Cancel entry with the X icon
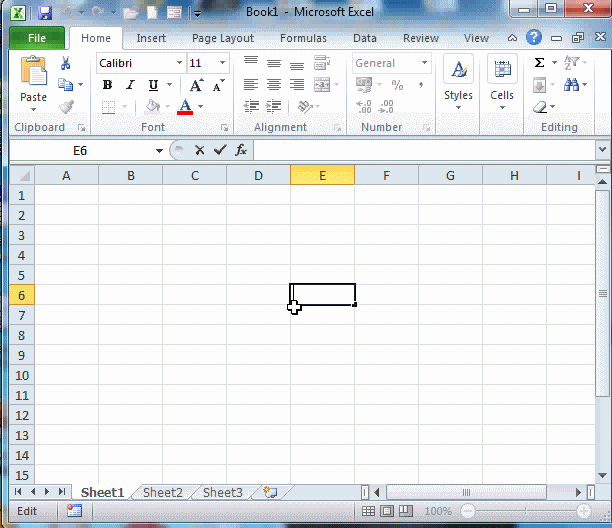This screenshot has width=612, height=528. click(x=200, y=150)
